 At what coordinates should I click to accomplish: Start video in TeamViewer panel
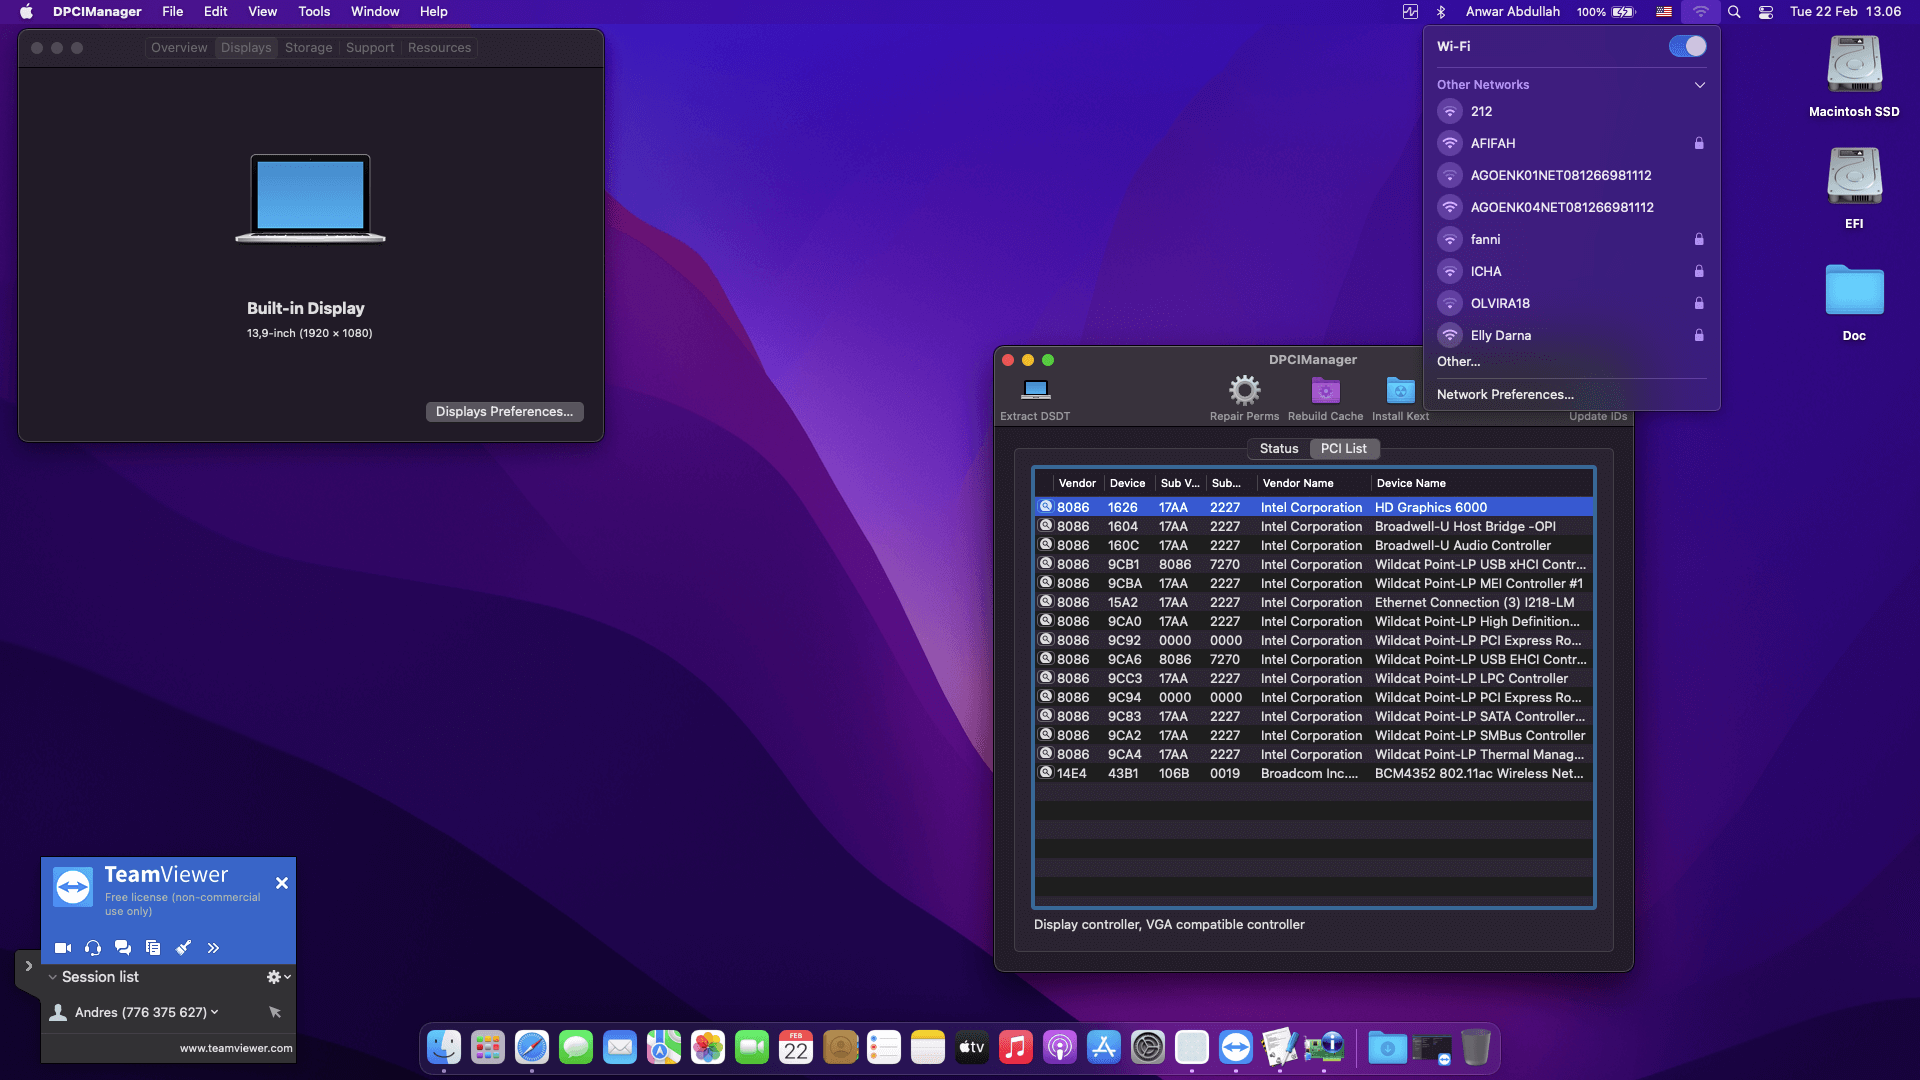63,948
